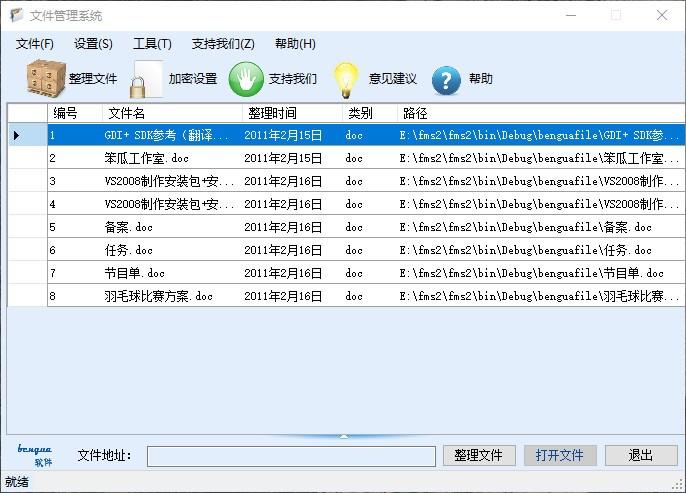Close the 文件管理系统 window
686x493 pixels.
[662, 15]
